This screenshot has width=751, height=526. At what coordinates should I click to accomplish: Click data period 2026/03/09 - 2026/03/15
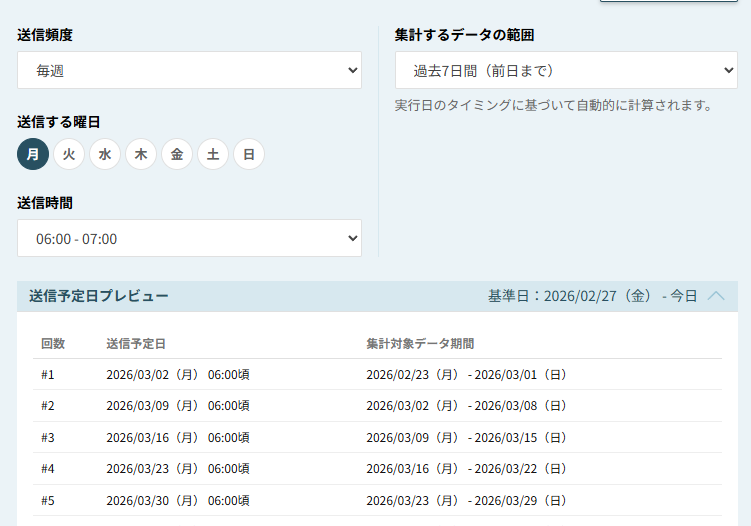tap(467, 437)
